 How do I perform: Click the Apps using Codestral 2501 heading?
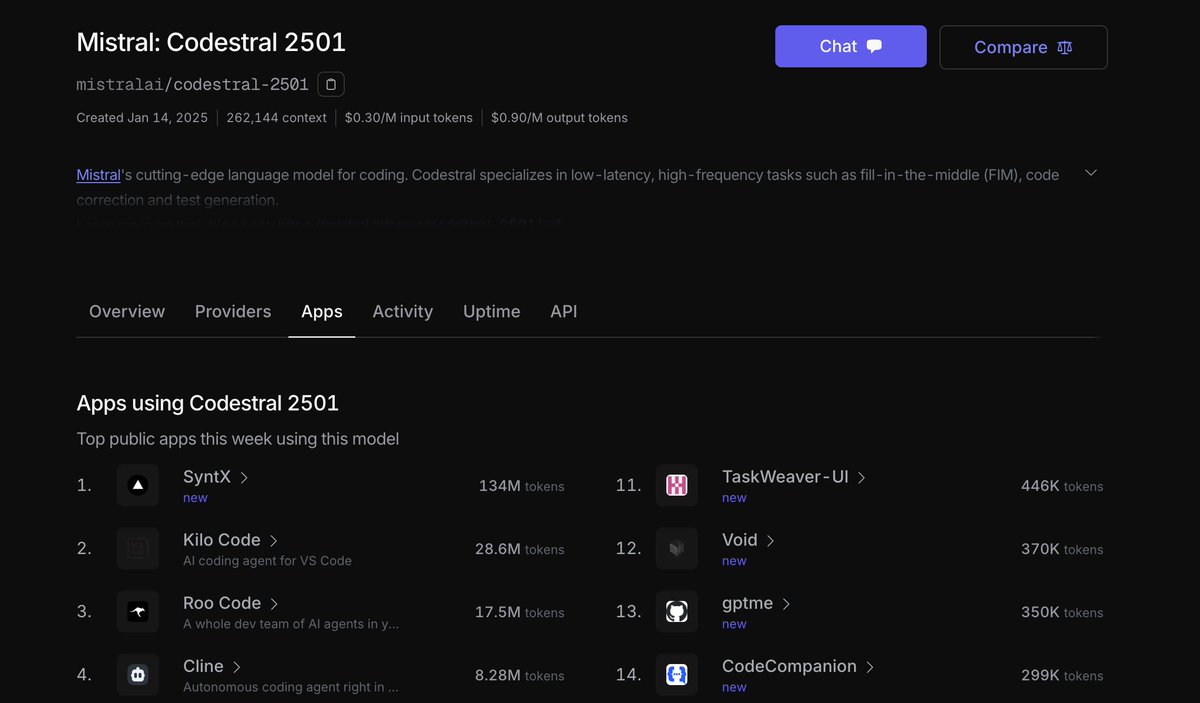click(208, 403)
